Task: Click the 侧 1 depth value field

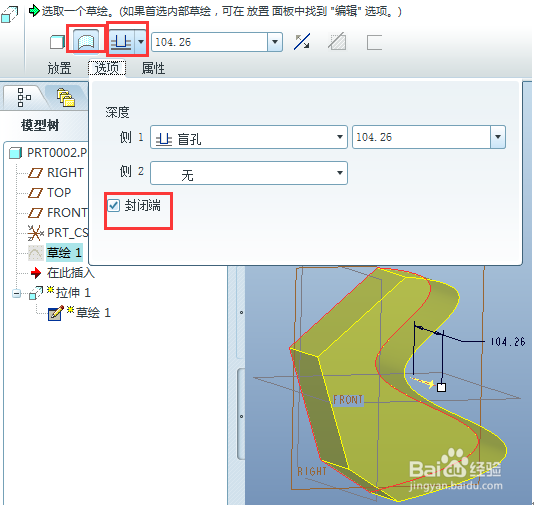Action: pos(421,137)
